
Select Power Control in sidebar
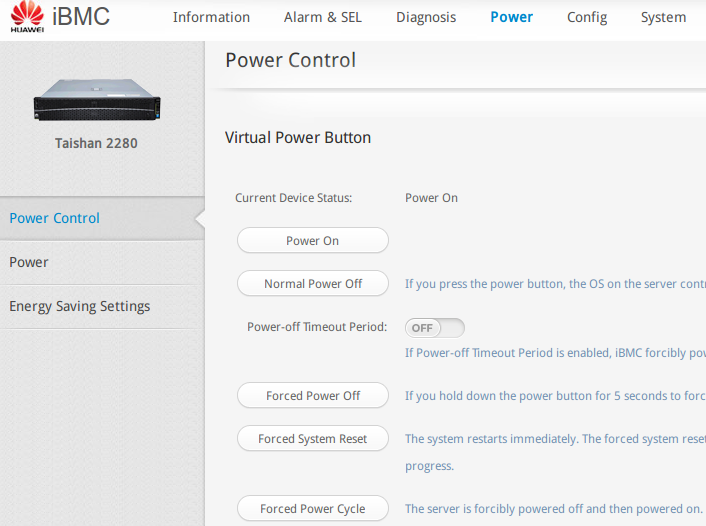tap(102, 218)
